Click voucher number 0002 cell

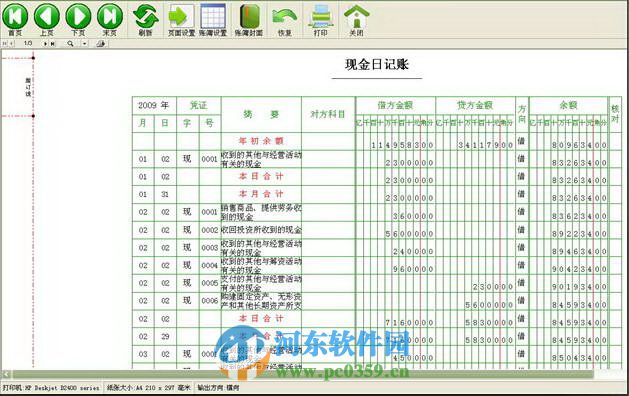click(x=210, y=230)
